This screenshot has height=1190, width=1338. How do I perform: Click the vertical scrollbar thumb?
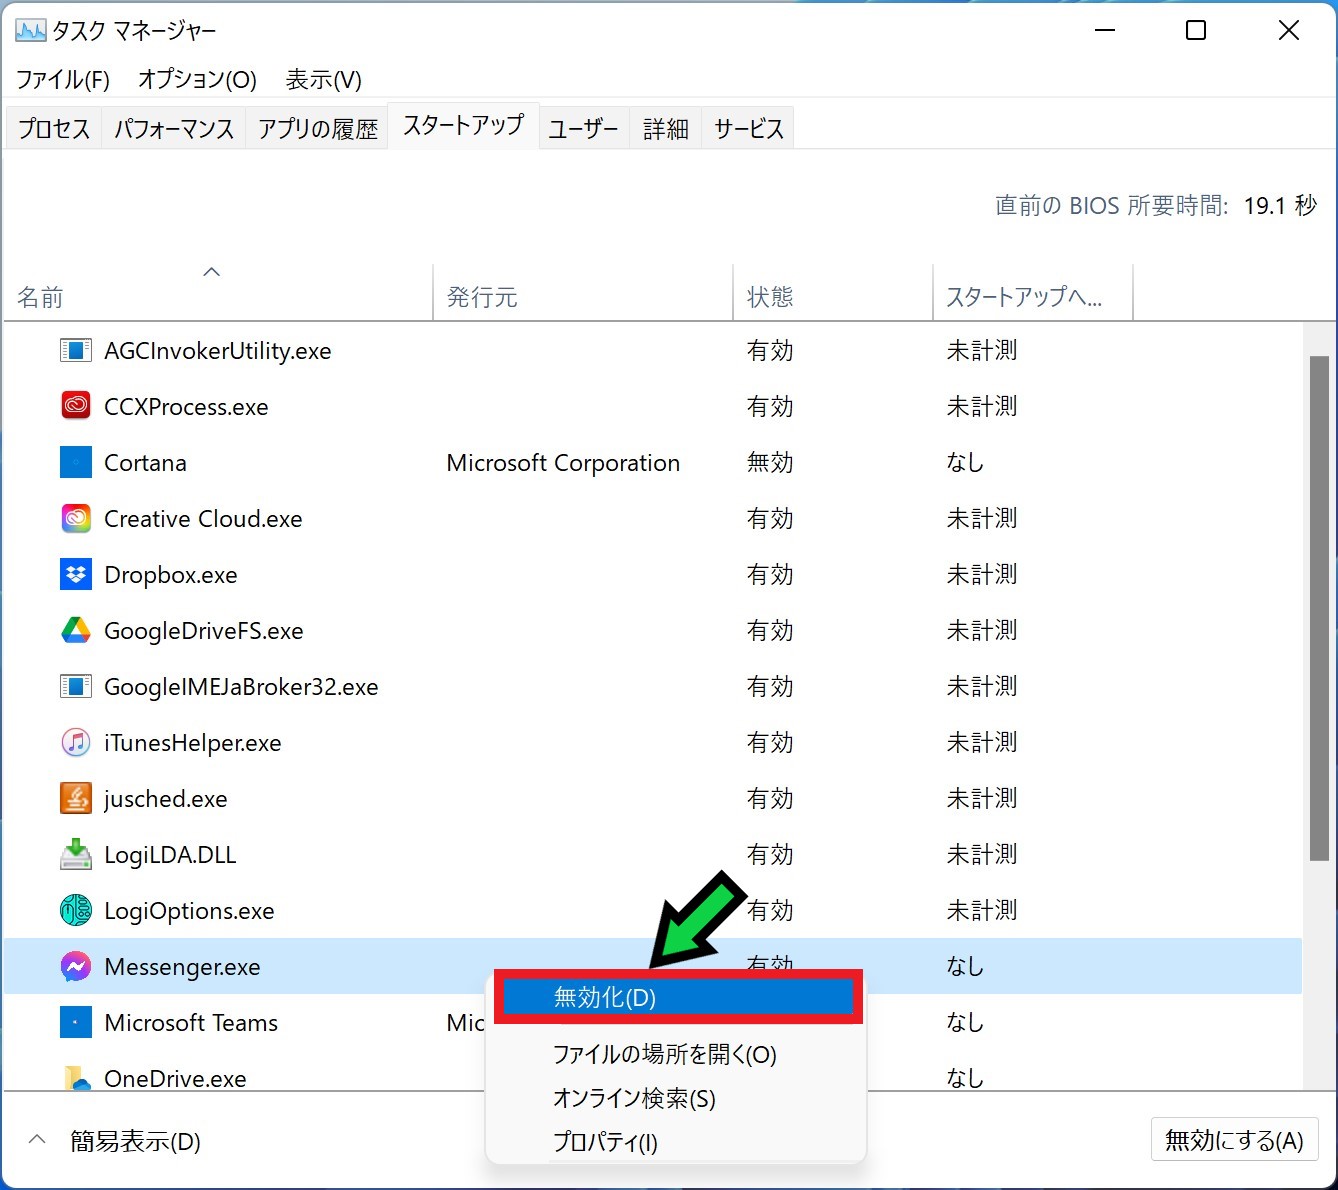pyautogui.click(x=1320, y=608)
